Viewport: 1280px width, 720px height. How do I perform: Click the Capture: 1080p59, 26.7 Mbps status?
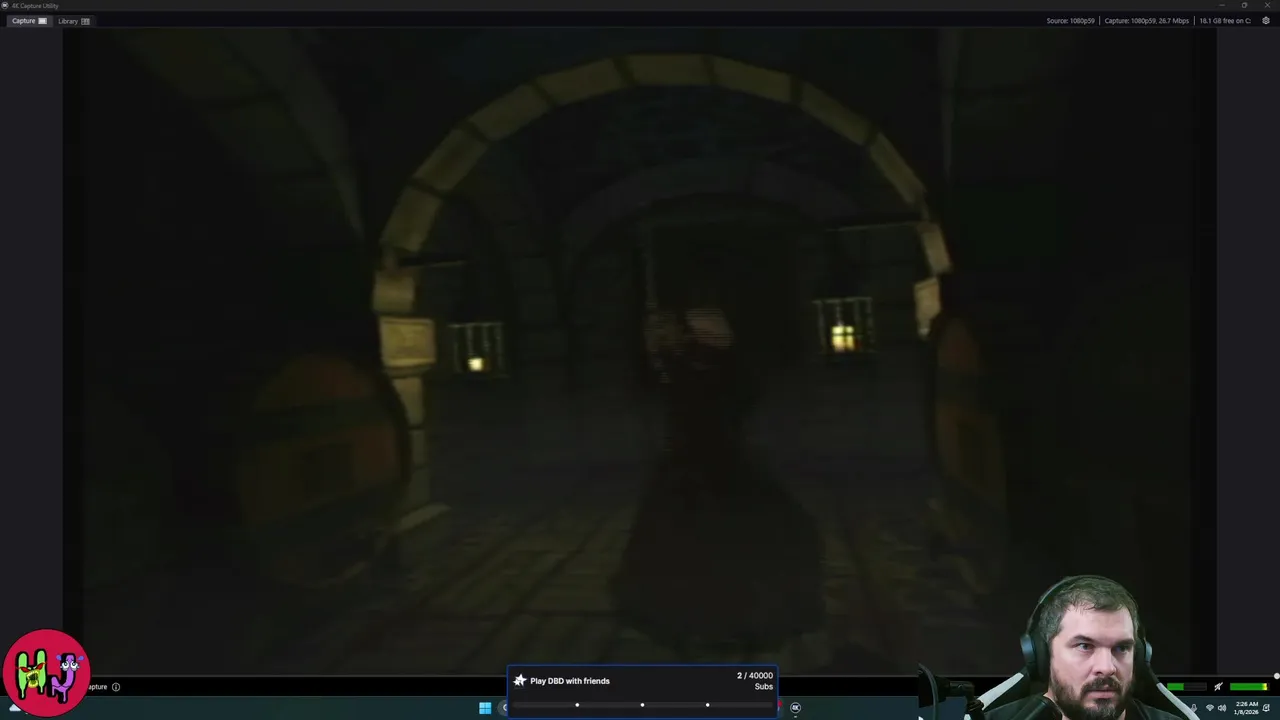click(x=1146, y=21)
